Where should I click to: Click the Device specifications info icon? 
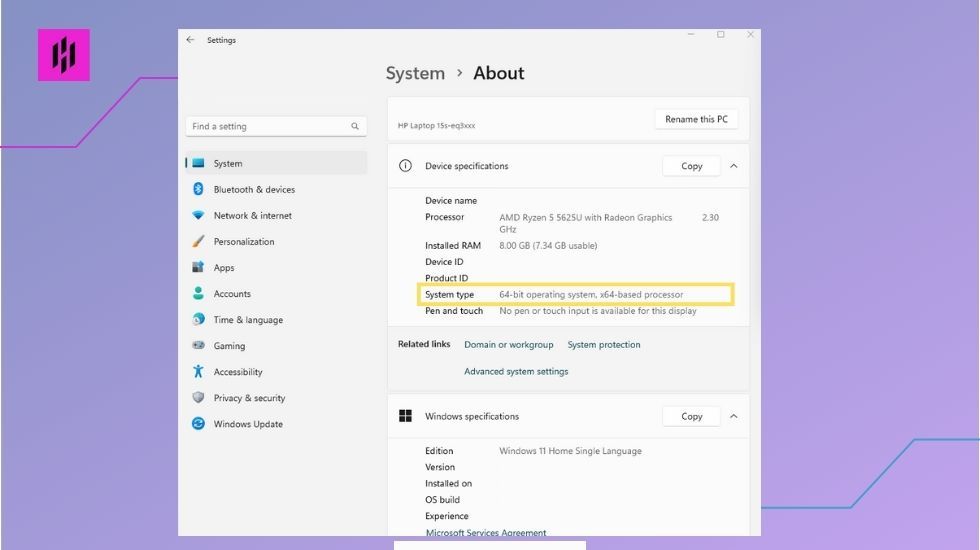point(405,166)
